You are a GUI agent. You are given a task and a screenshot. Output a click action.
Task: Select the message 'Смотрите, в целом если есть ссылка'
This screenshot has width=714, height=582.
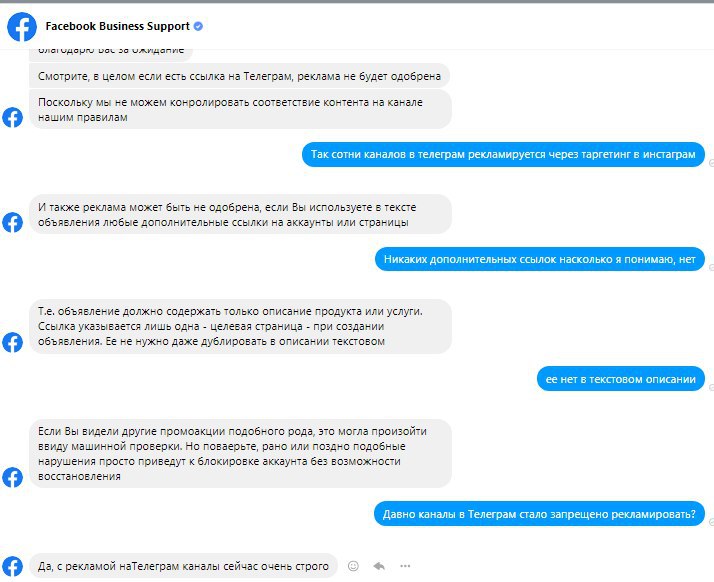tap(240, 76)
